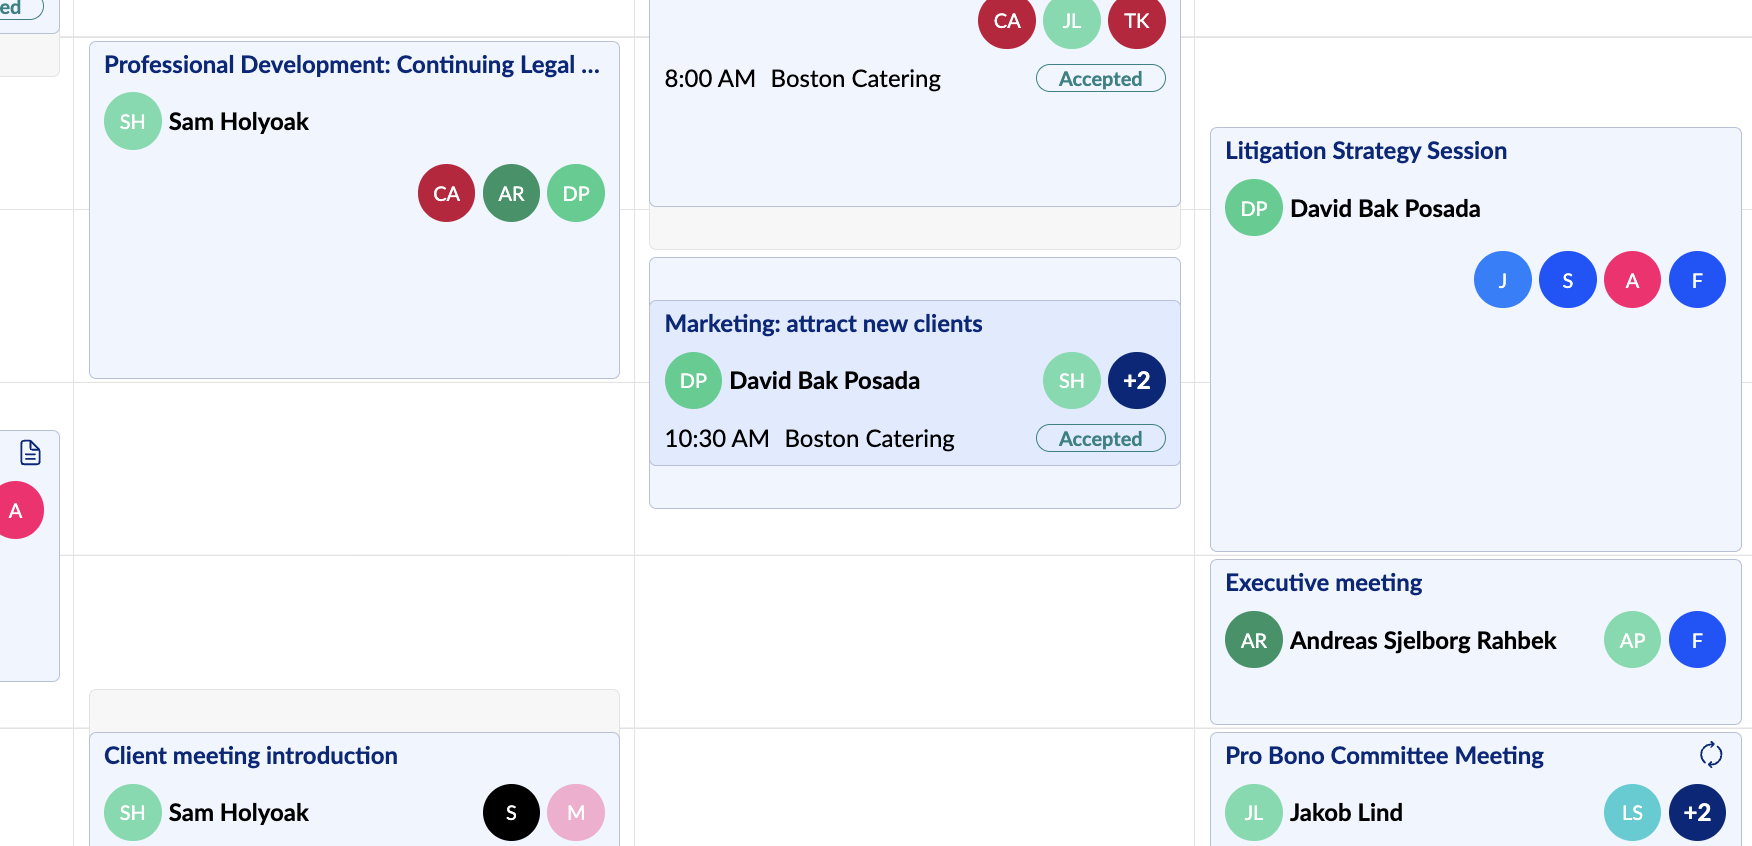Click the black S avatar in Client meeting
The image size is (1752, 846).
[x=511, y=813]
